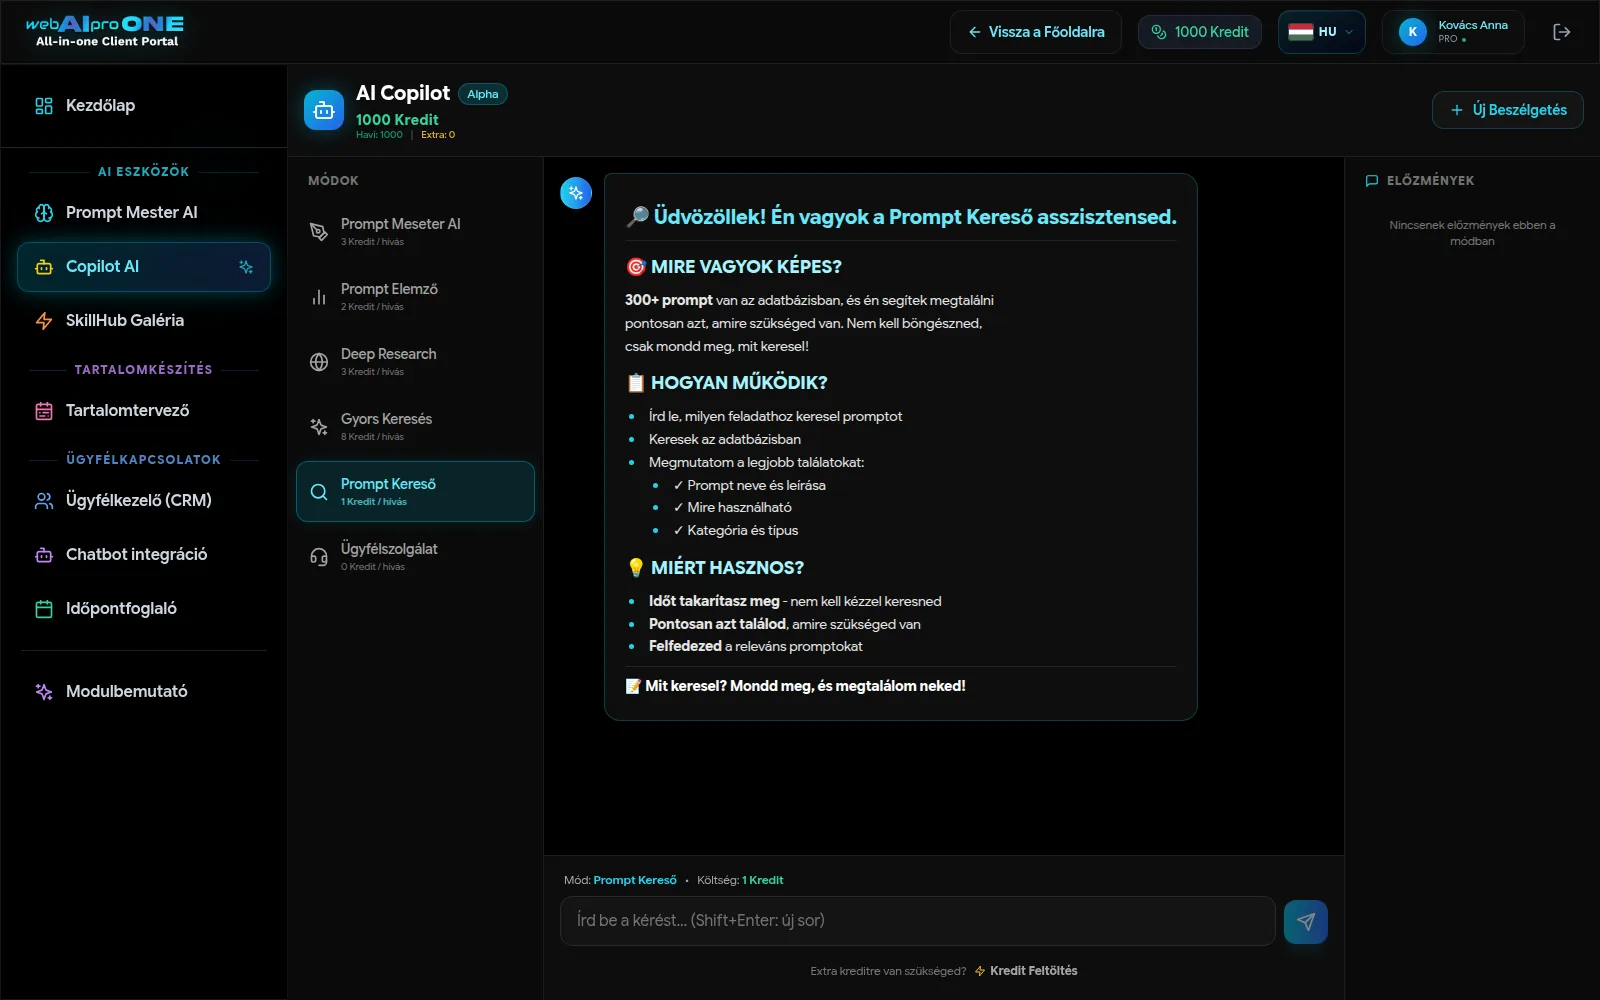Click the 1000 Kredit button in header

click(1200, 32)
